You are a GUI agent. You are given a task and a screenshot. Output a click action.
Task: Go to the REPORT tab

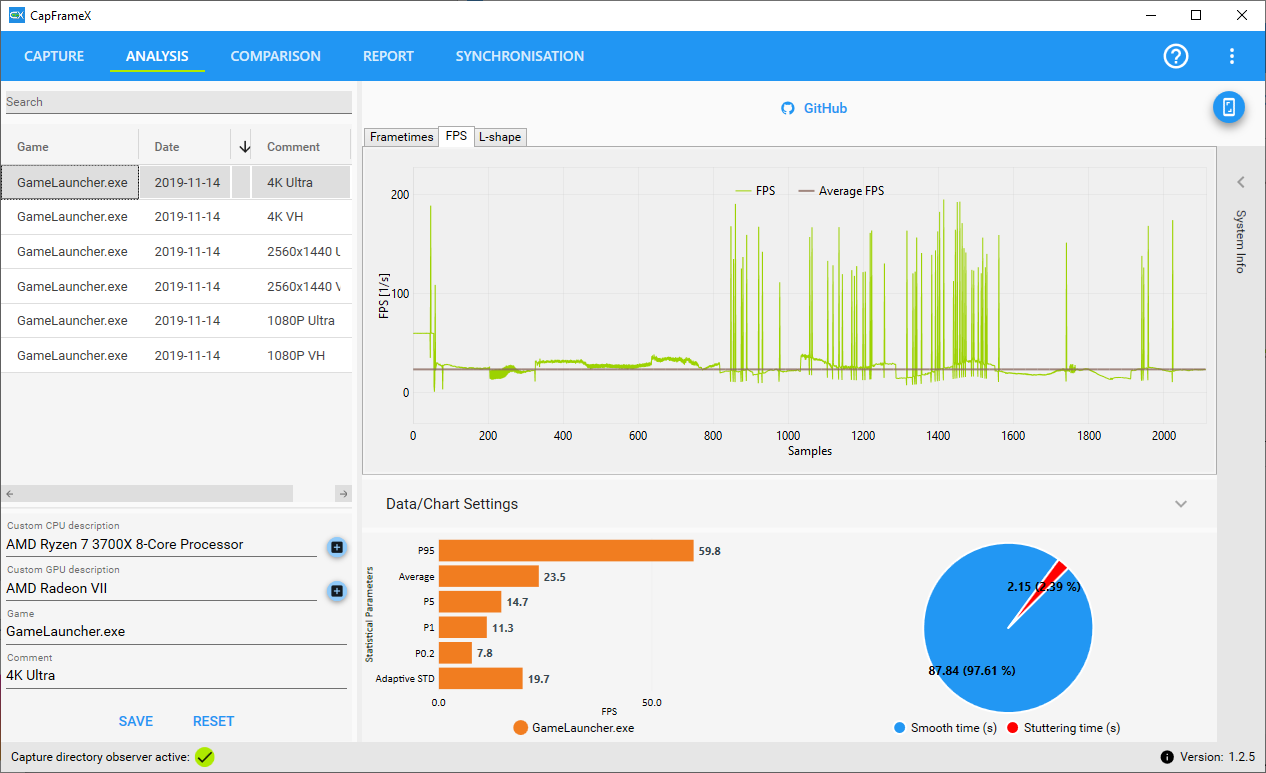click(x=388, y=56)
